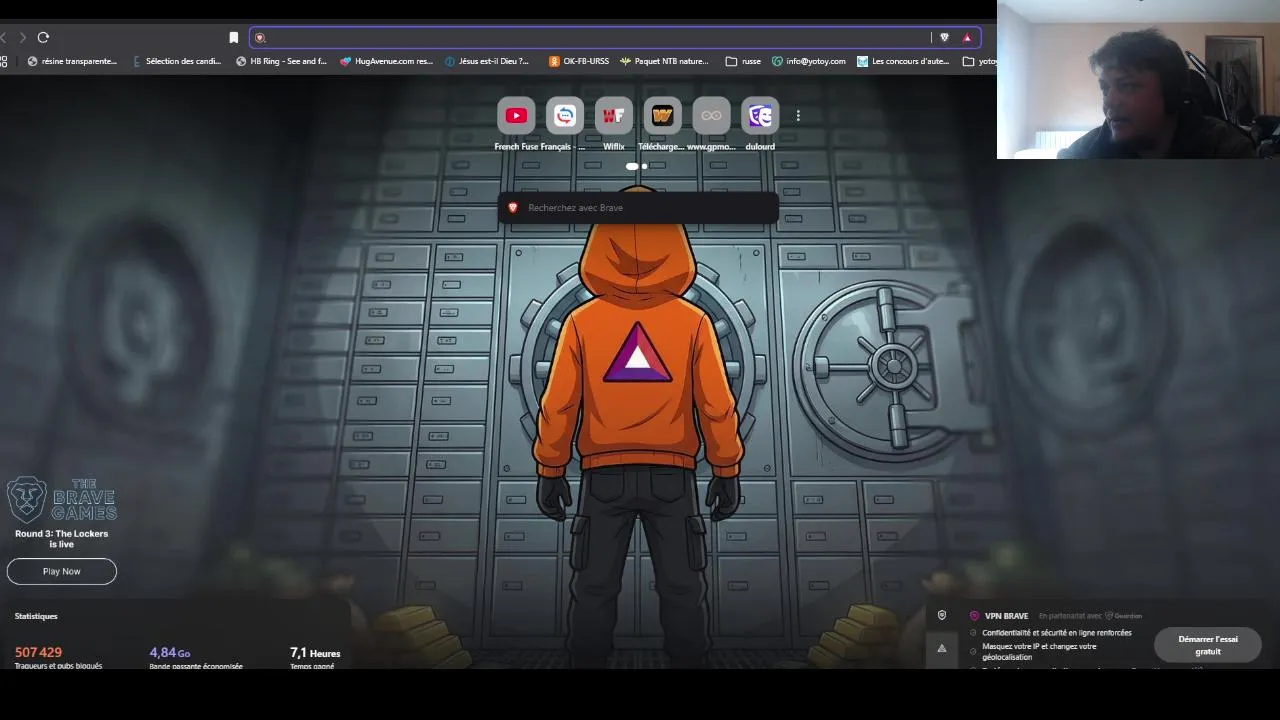Screen dimensions: 1280x720
Task: Open the apps grid in bookmarks bar
Action: pyautogui.click(x=4, y=61)
